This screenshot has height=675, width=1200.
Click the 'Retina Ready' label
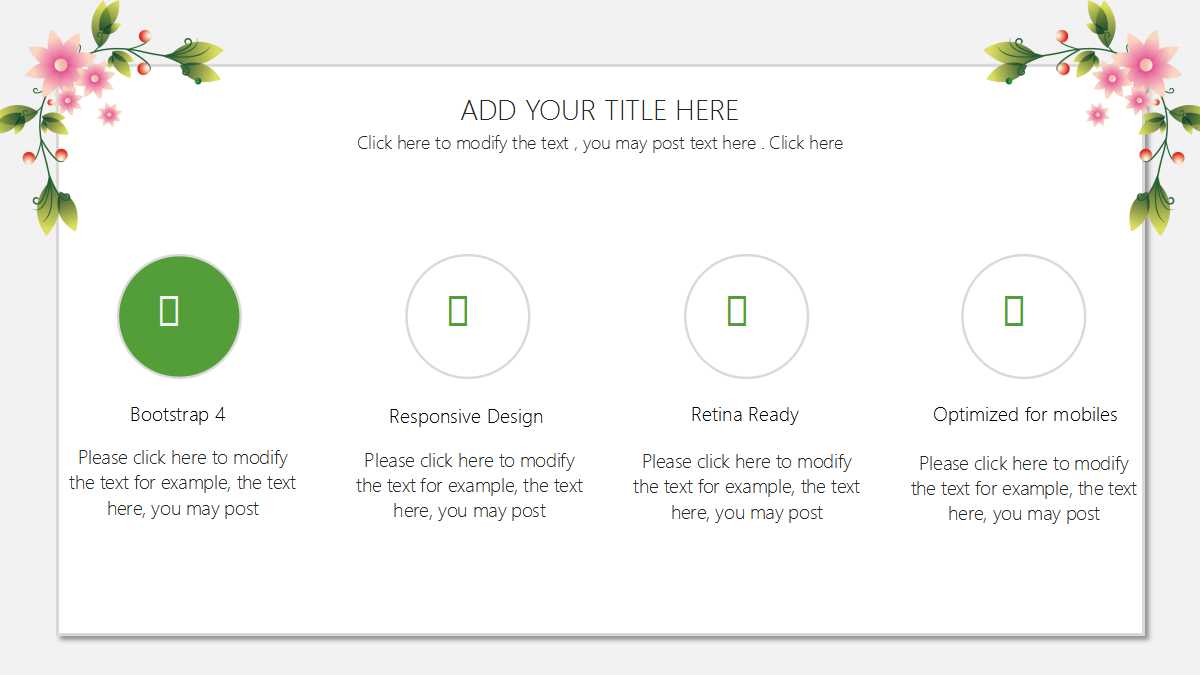pyautogui.click(x=745, y=414)
